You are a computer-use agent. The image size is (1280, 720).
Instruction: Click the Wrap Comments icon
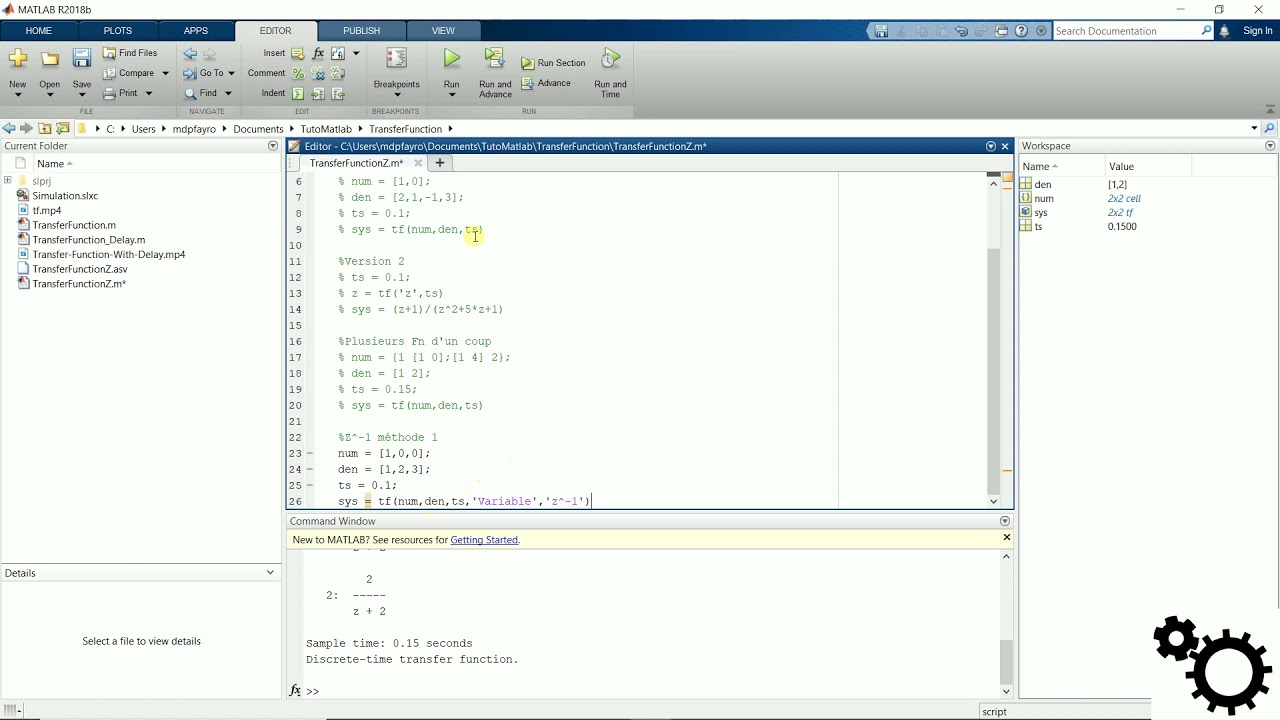coord(338,73)
